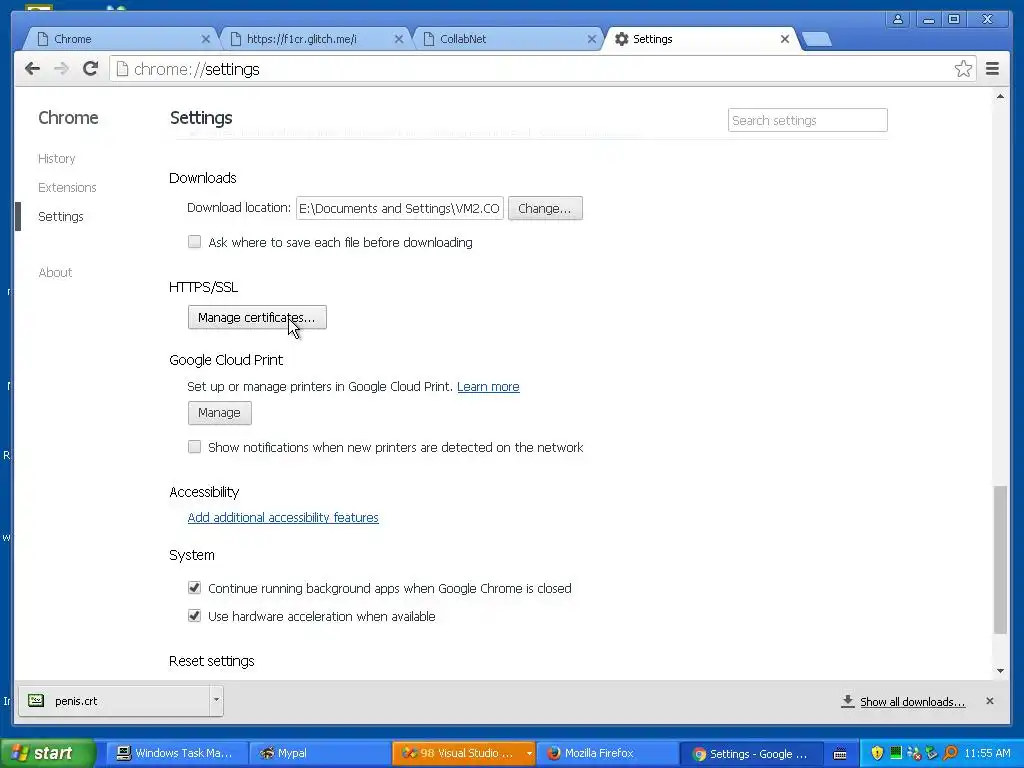Click the download location path field
Image resolution: width=1024 pixels, height=768 pixels.
(x=400, y=208)
